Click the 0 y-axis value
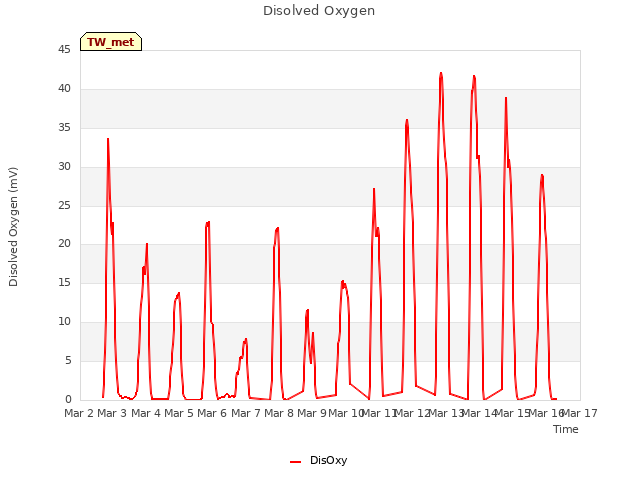This screenshot has width=640, height=480. click(68, 399)
